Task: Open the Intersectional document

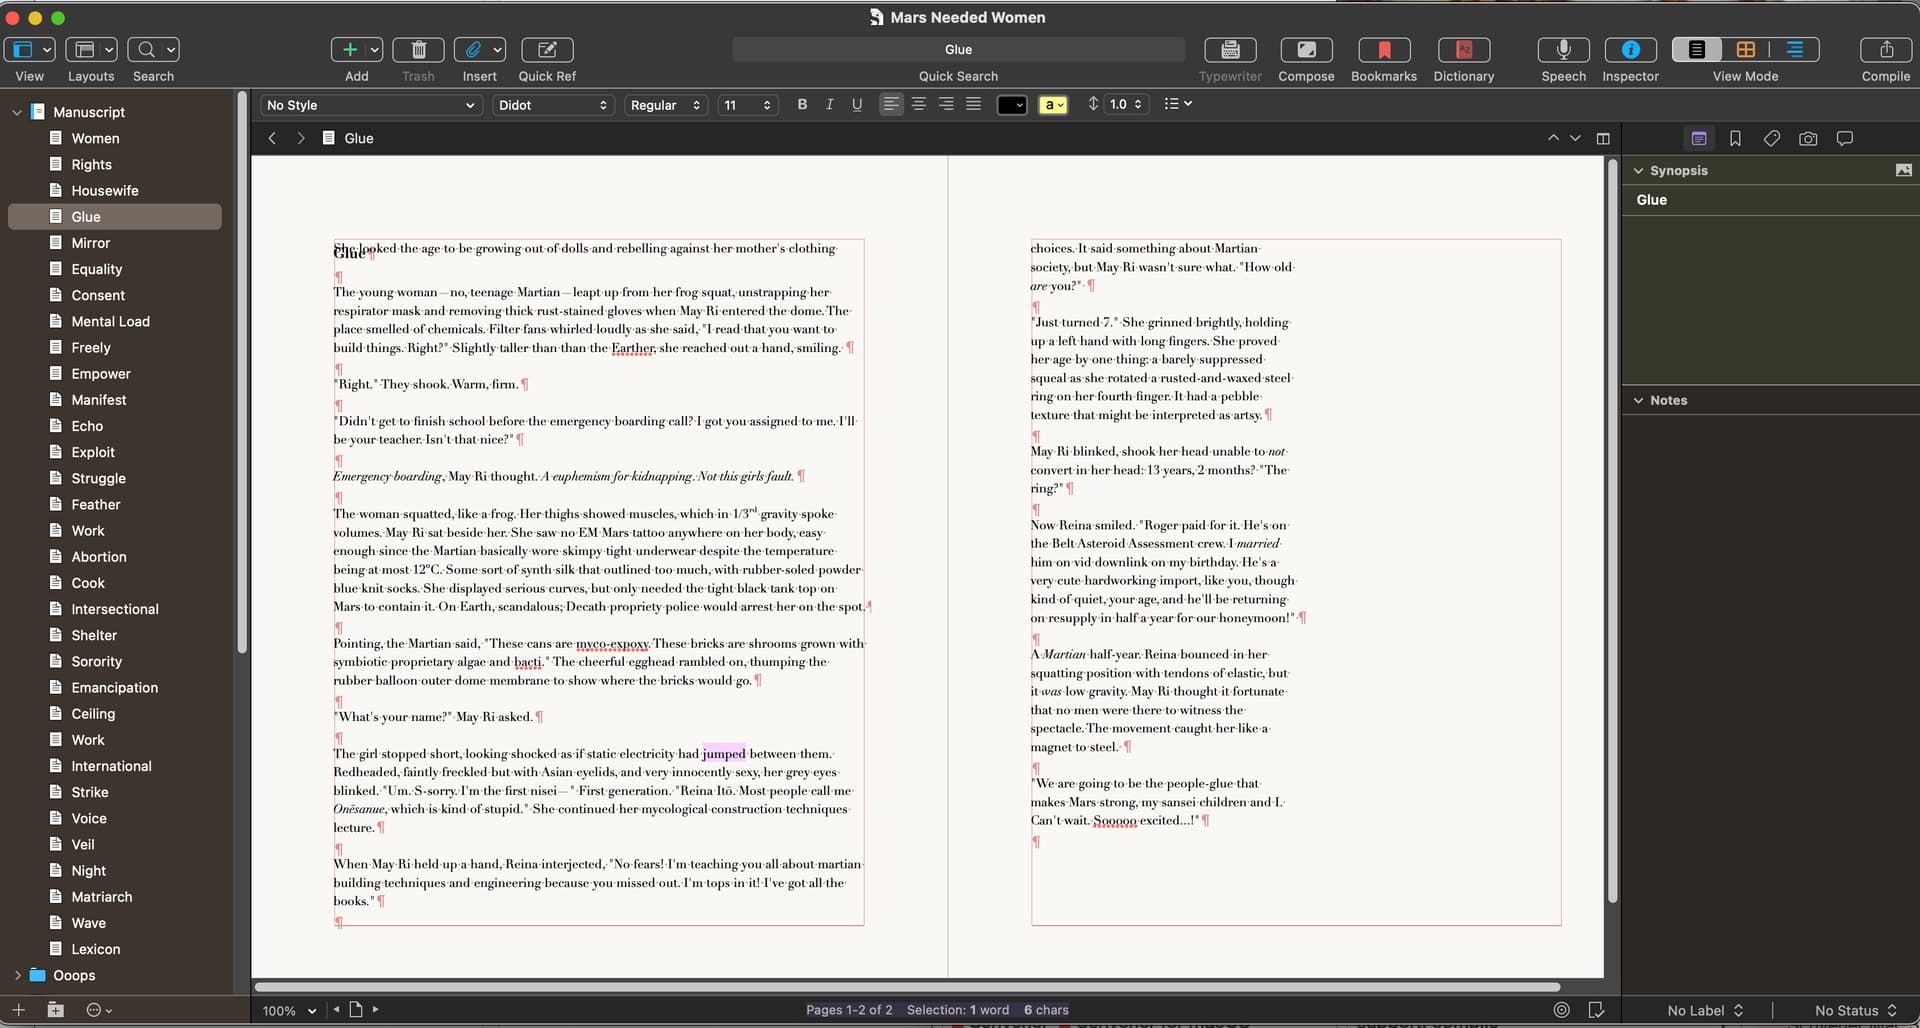Action: tap(115, 609)
